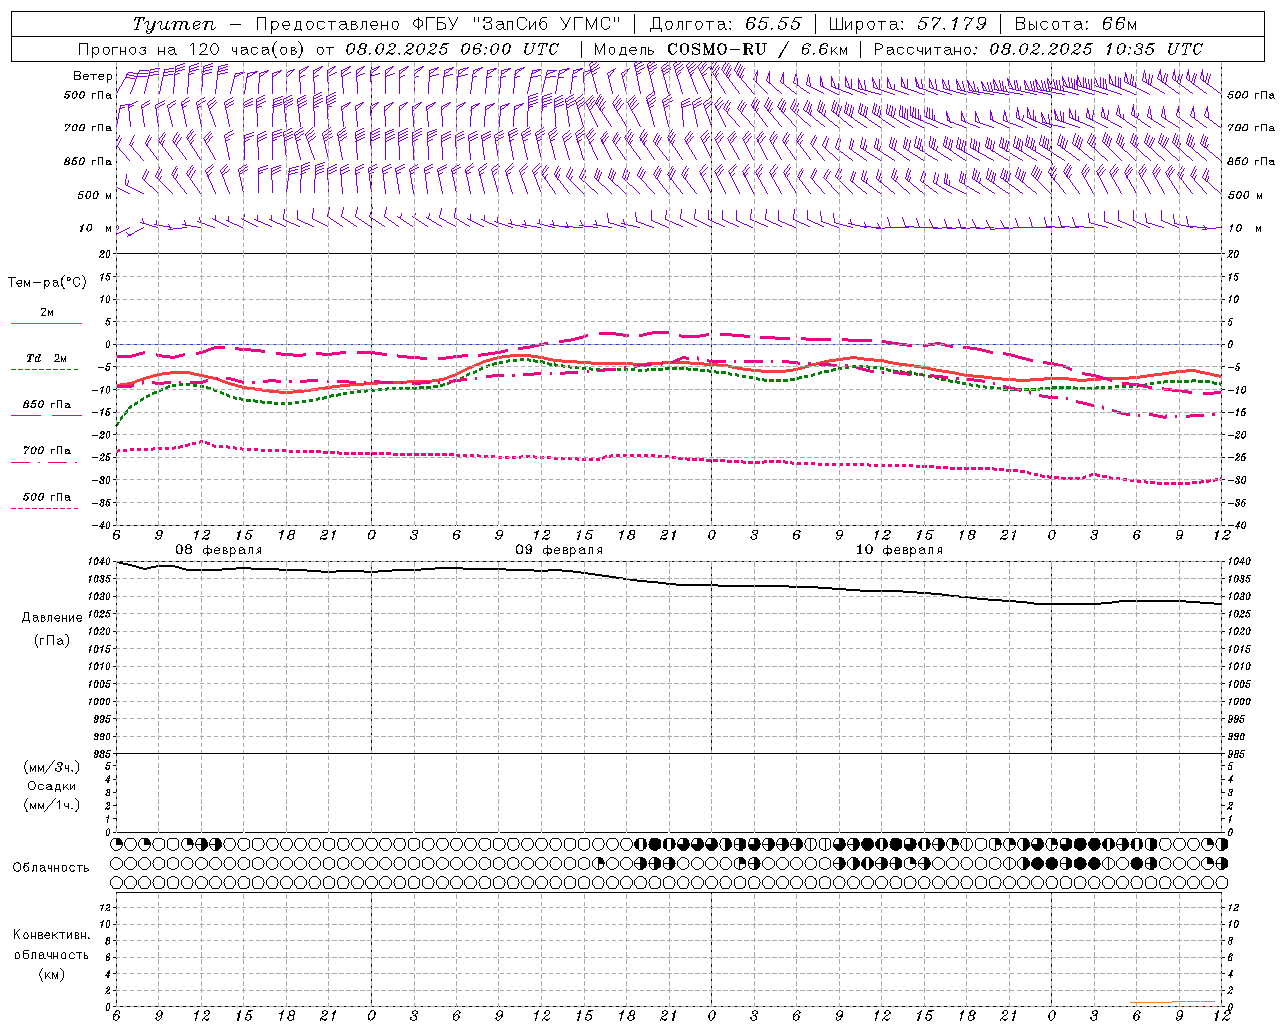The image size is (1280, 1024).
Task: Click the station name Tyumen in the header
Action: click(x=173, y=24)
